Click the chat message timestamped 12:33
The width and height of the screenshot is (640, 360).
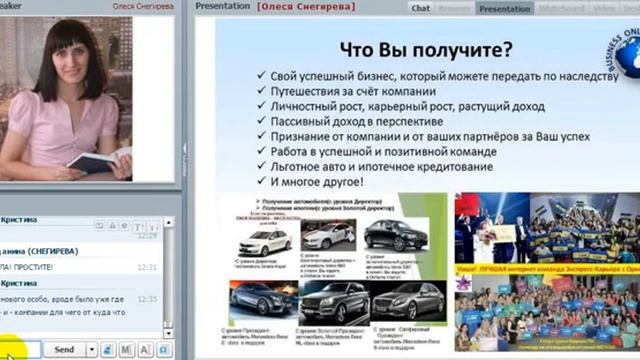point(79,306)
